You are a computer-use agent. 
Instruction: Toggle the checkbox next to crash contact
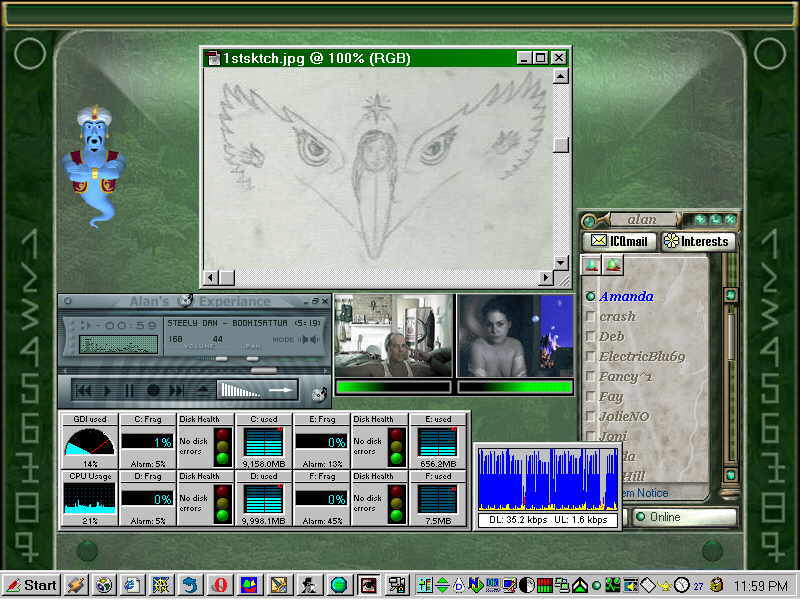coord(591,317)
